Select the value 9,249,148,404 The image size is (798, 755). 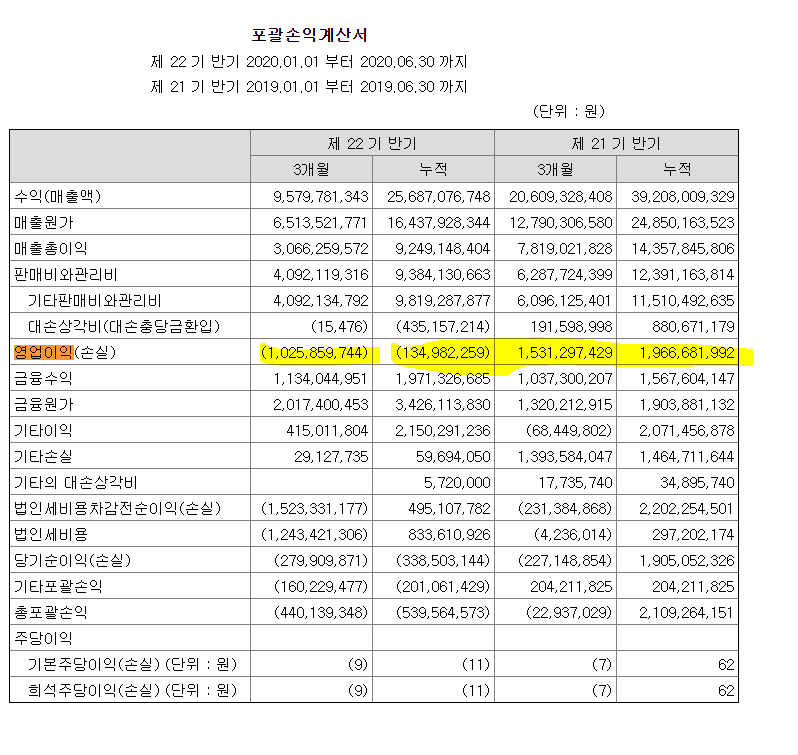[x=442, y=248]
